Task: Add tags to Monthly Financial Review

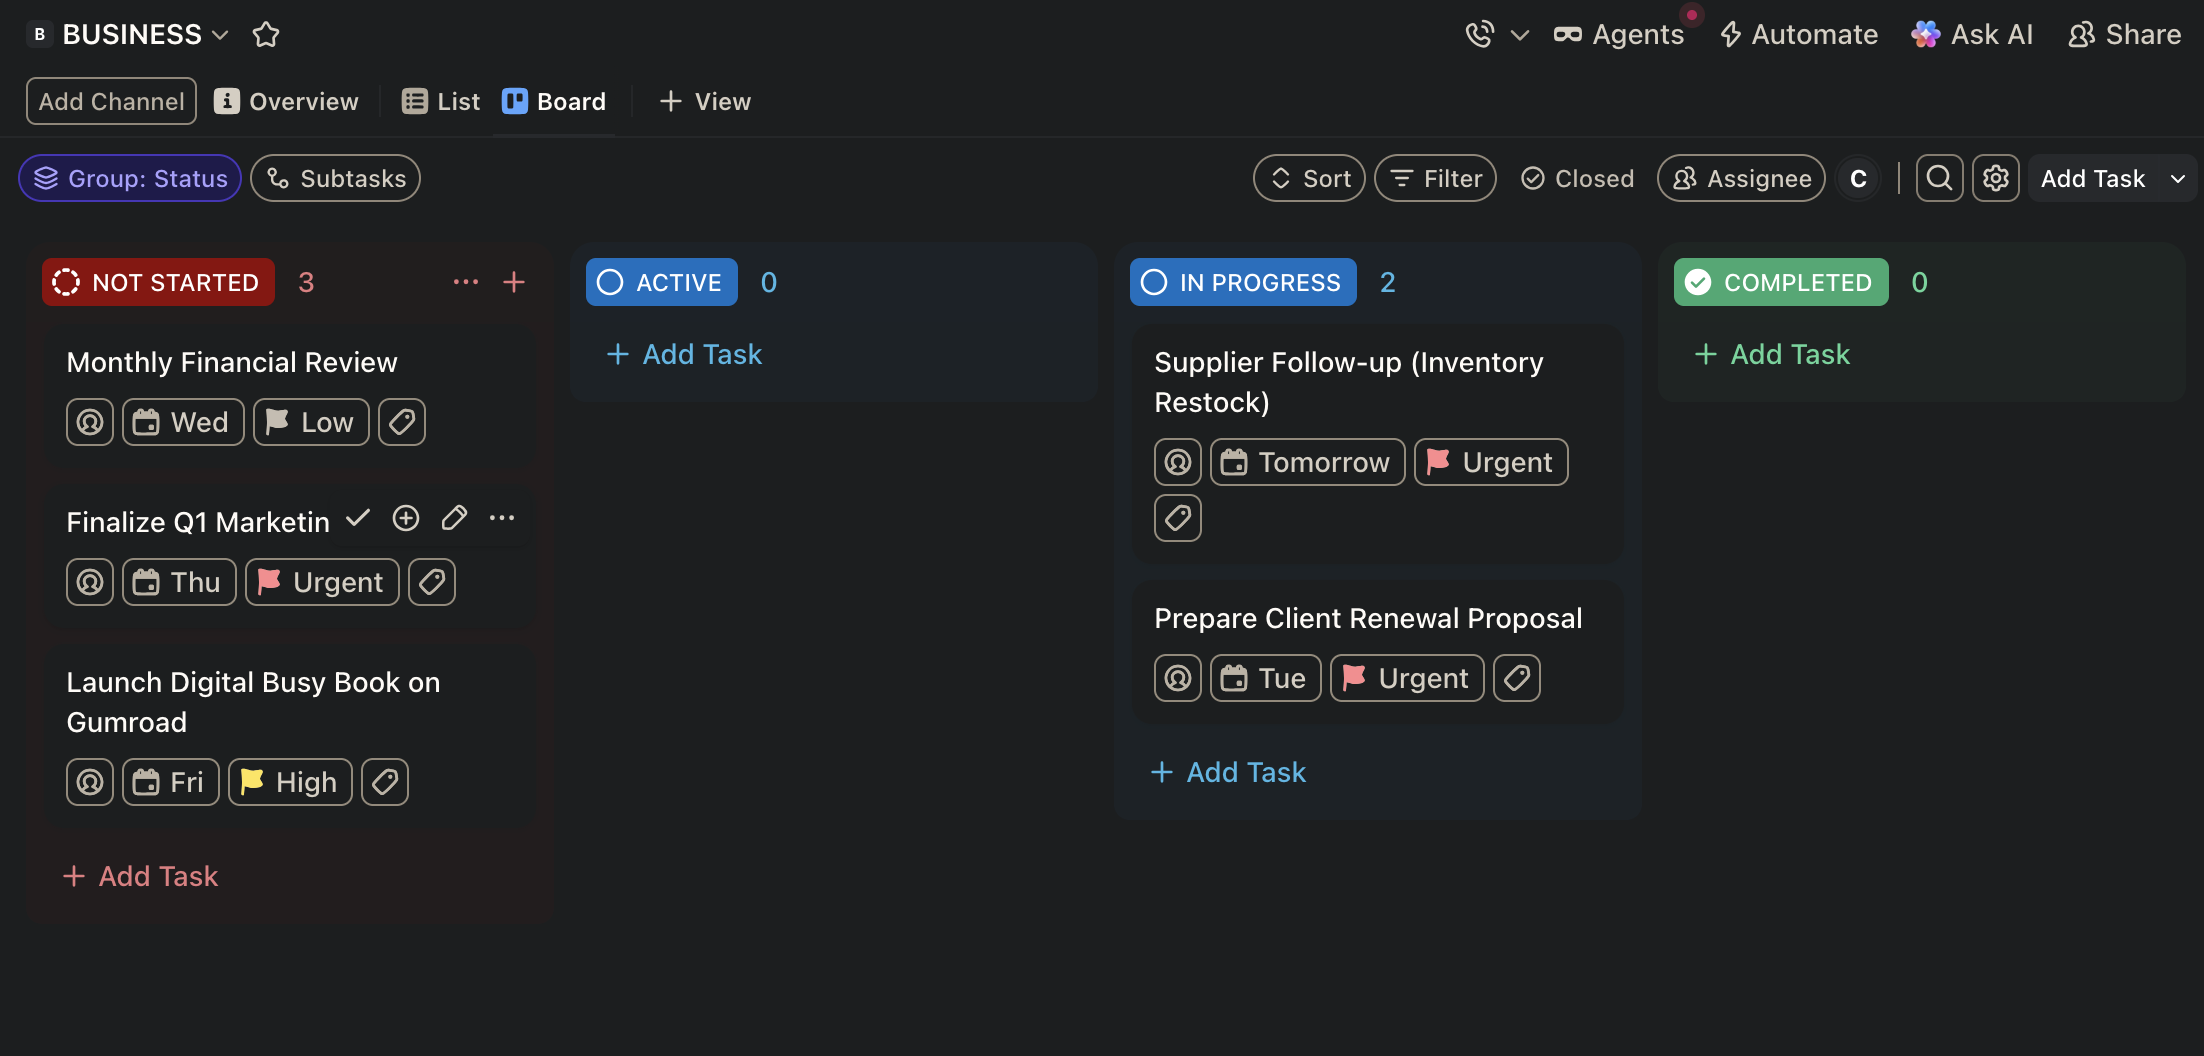Action: [x=402, y=422]
